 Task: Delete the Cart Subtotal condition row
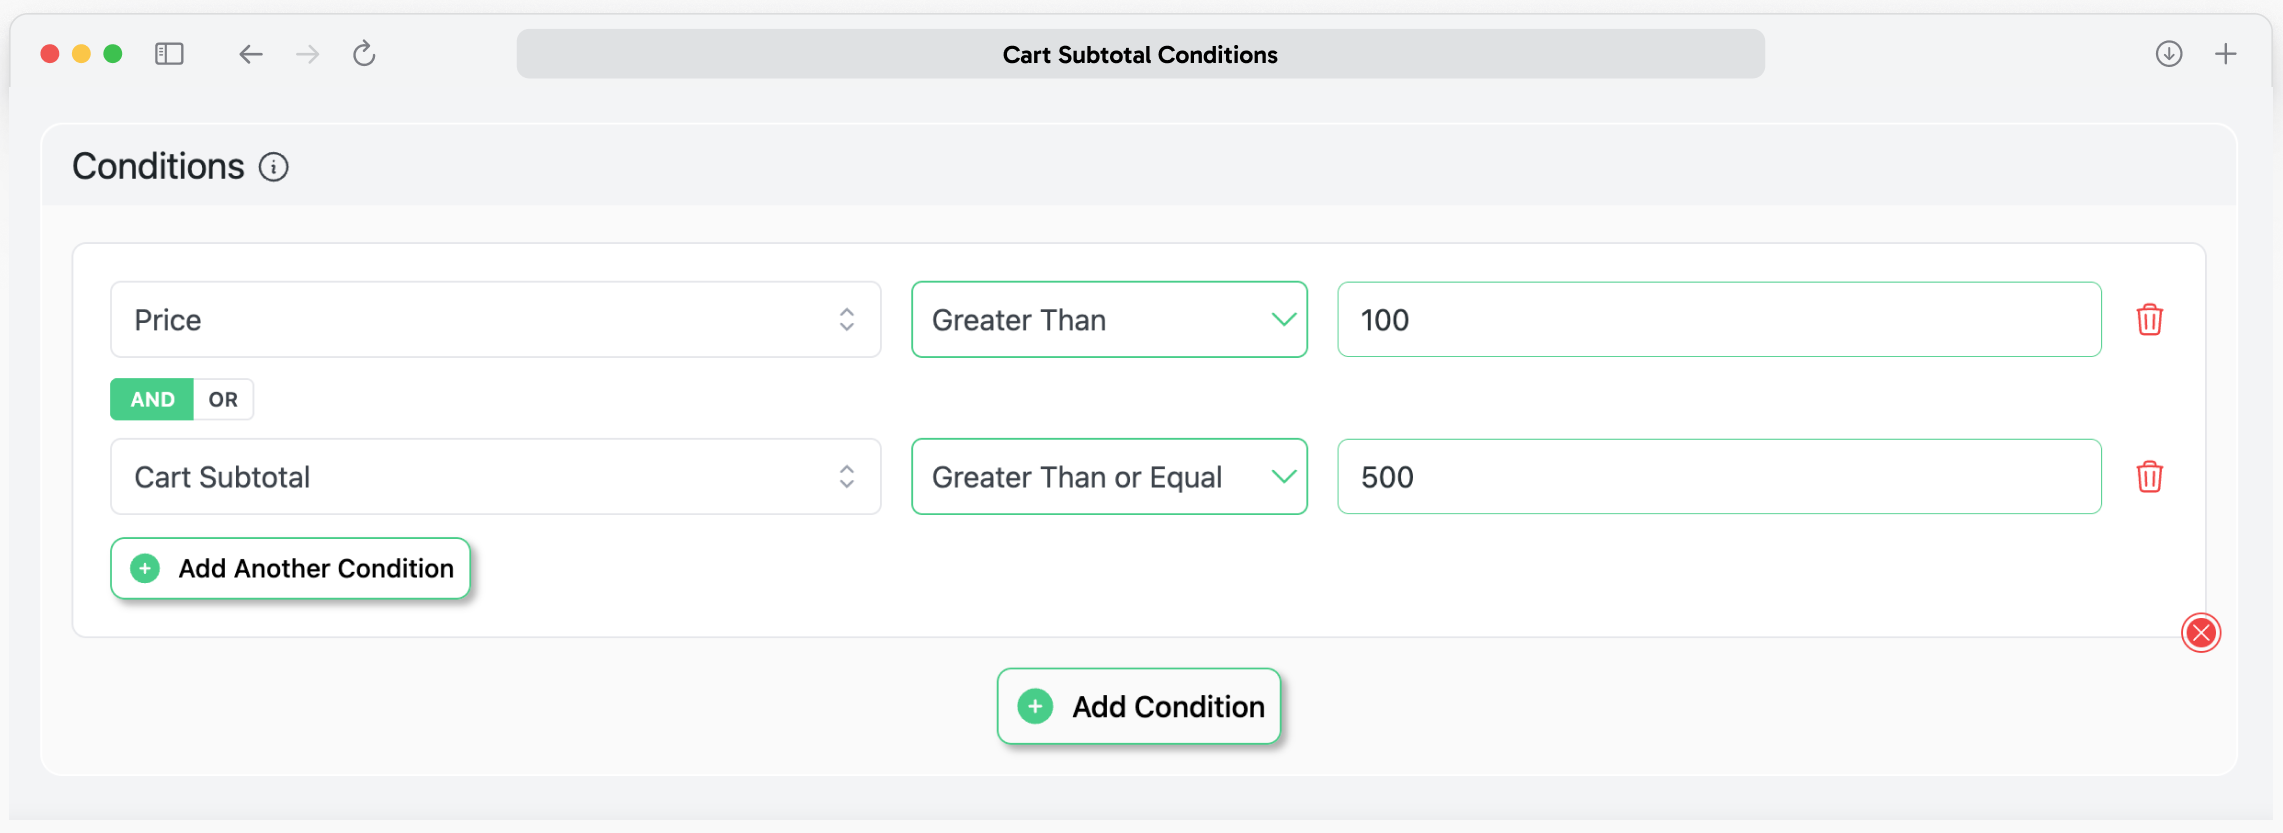[x=2149, y=477]
